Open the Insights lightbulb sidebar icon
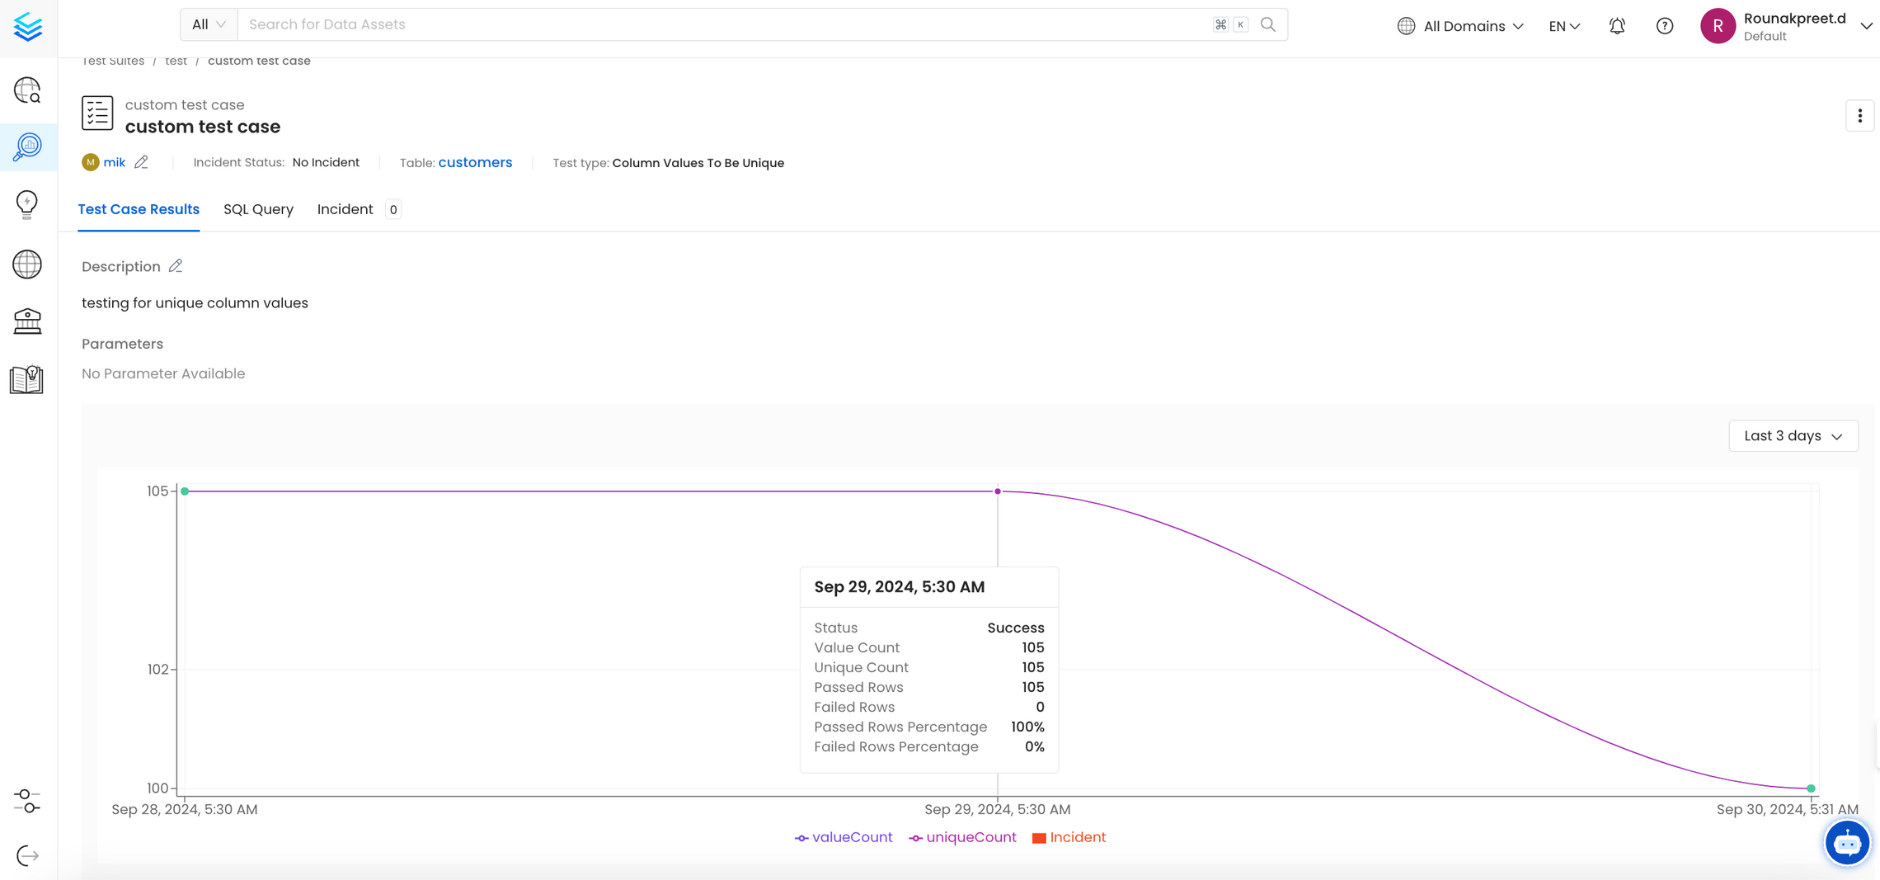 27,204
